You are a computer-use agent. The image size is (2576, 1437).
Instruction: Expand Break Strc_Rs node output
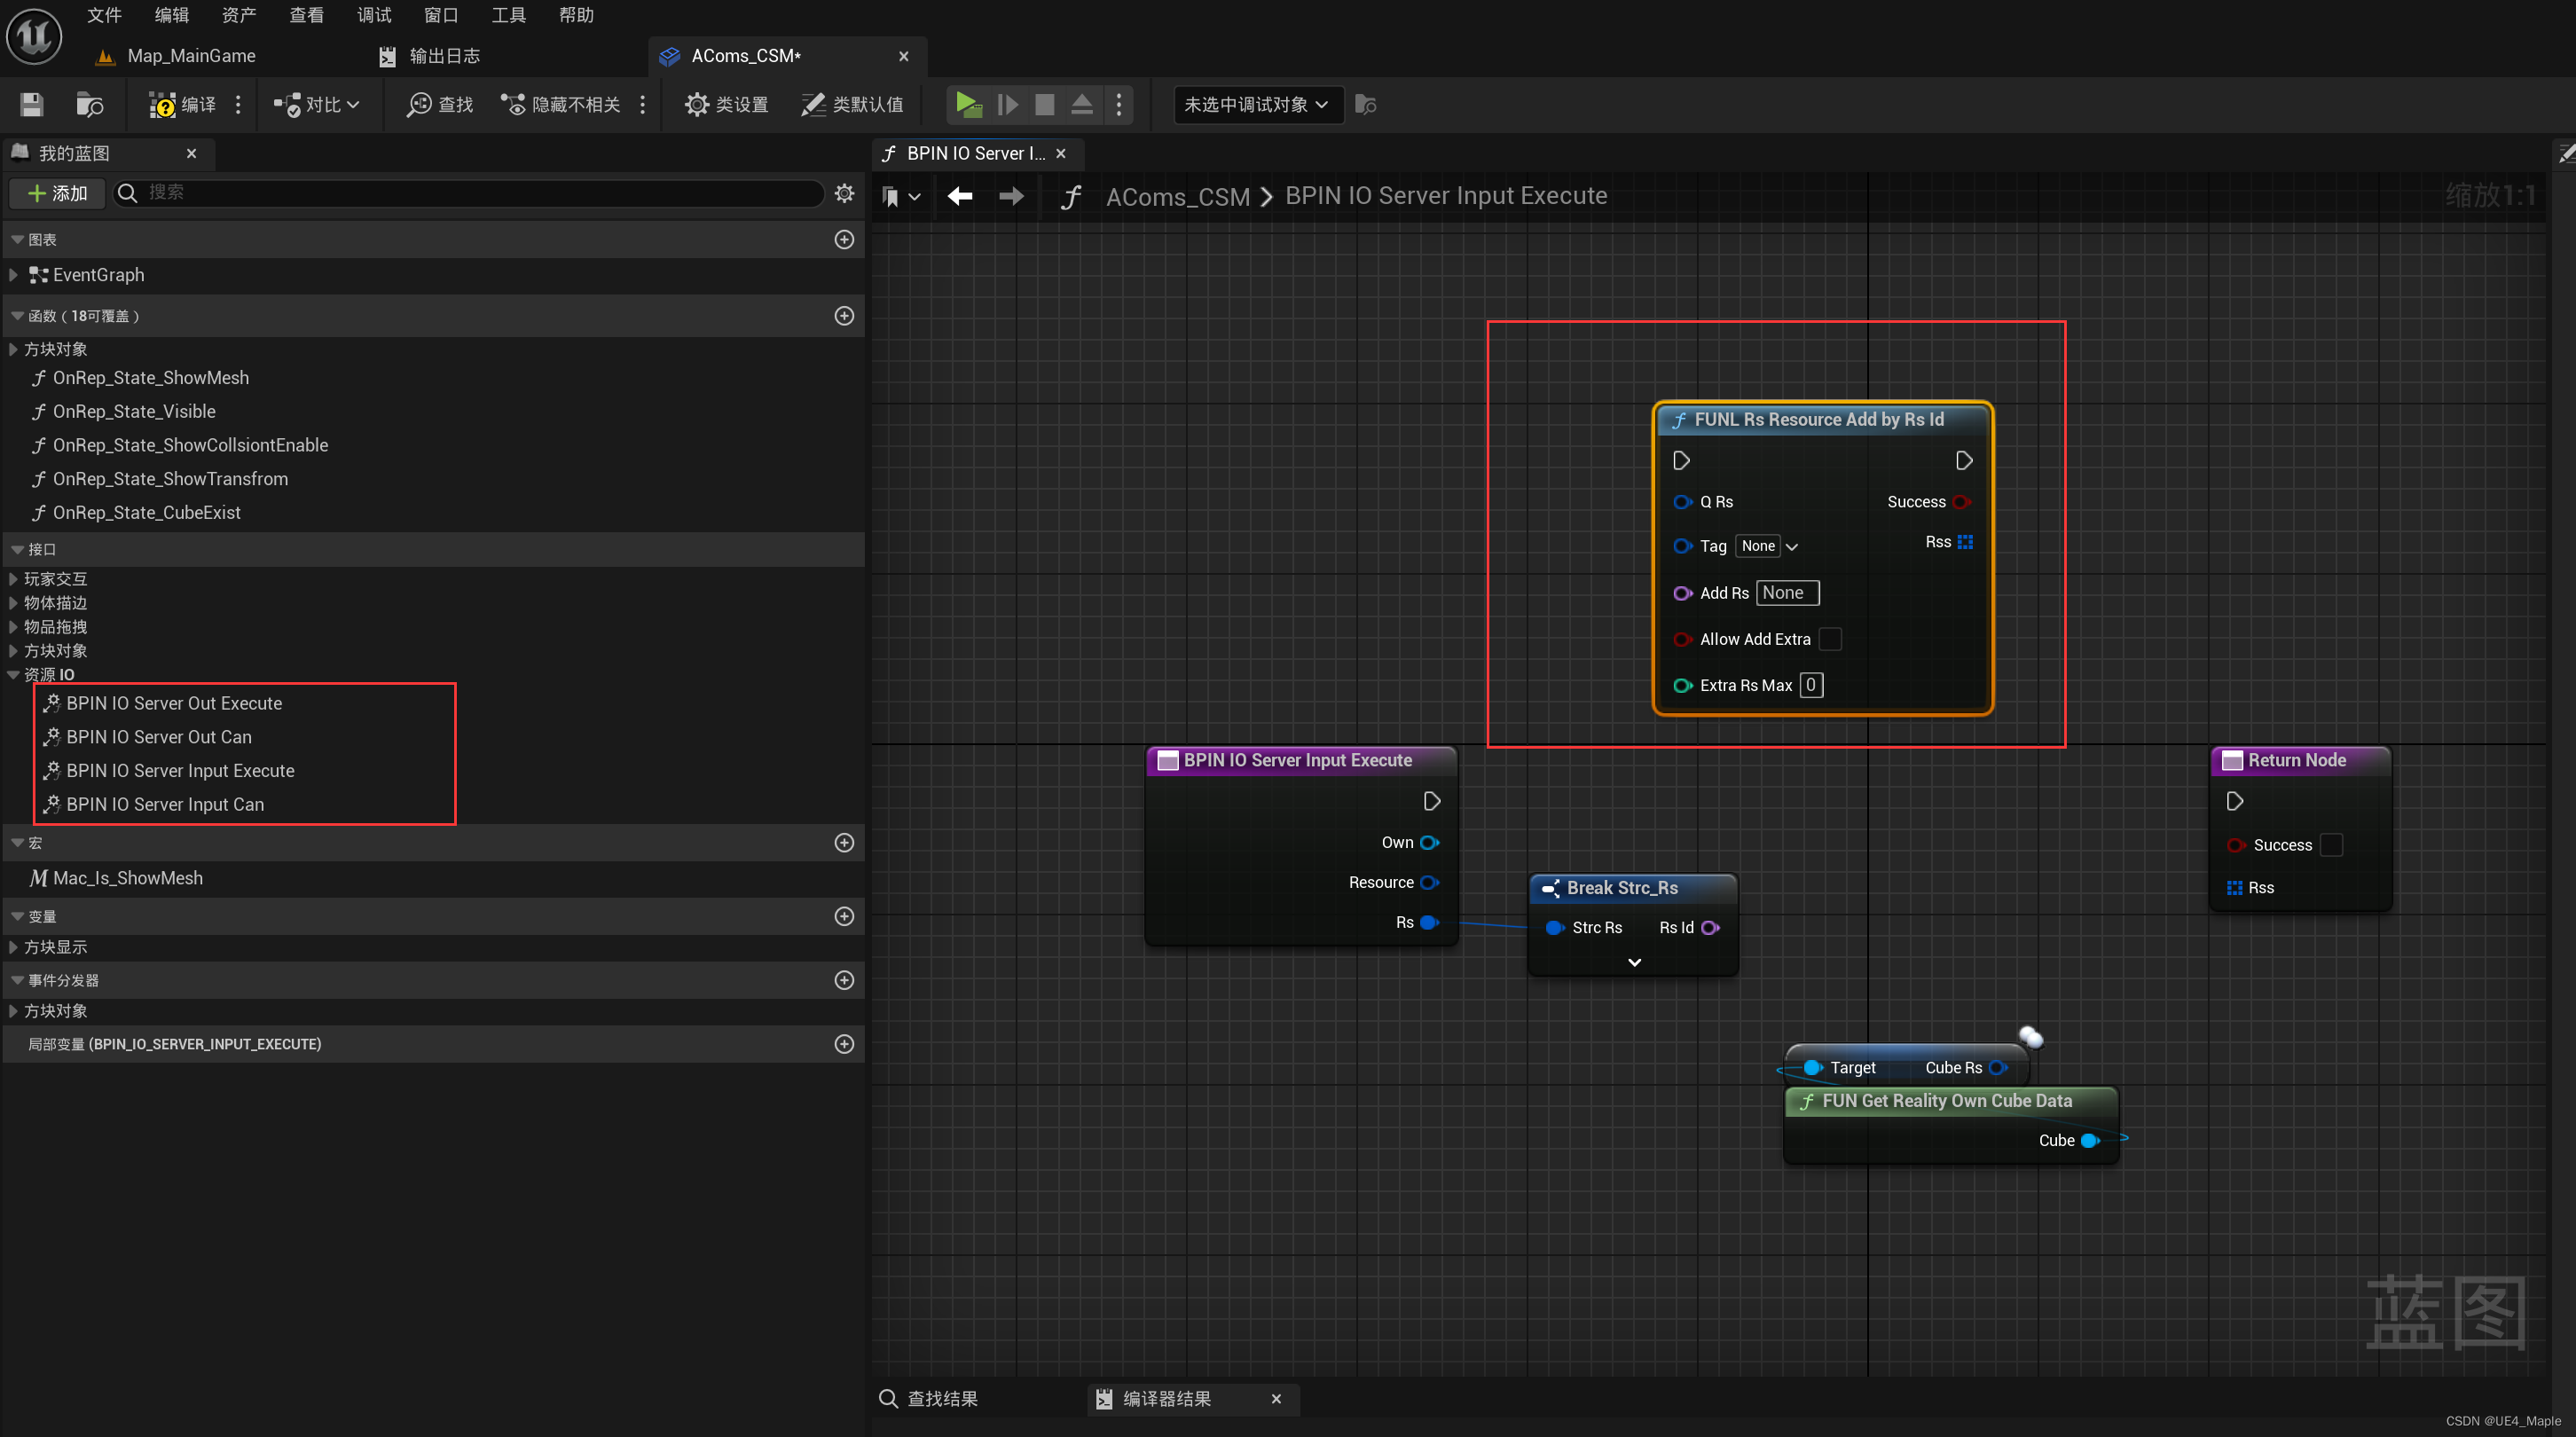pyautogui.click(x=1633, y=961)
